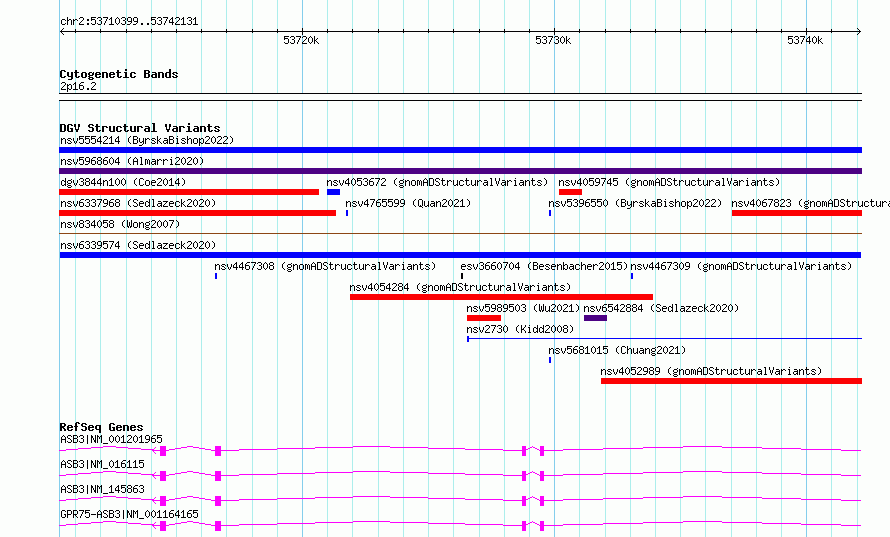The height and width of the screenshot is (537, 890).
Task: Click the chr2:53710399..53742131 coordinate text
Action: click(129, 22)
